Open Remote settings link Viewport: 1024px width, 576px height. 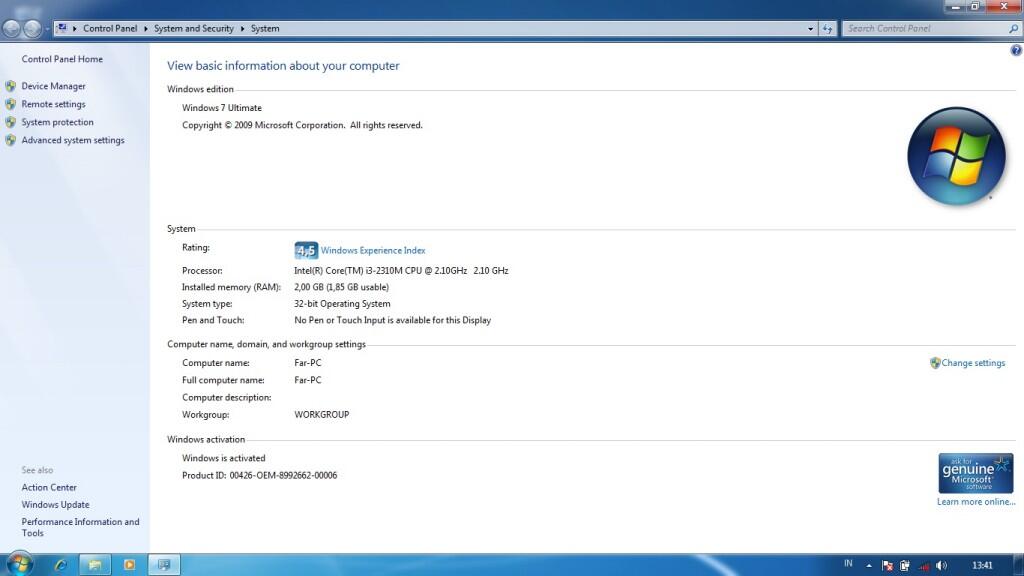(x=54, y=104)
